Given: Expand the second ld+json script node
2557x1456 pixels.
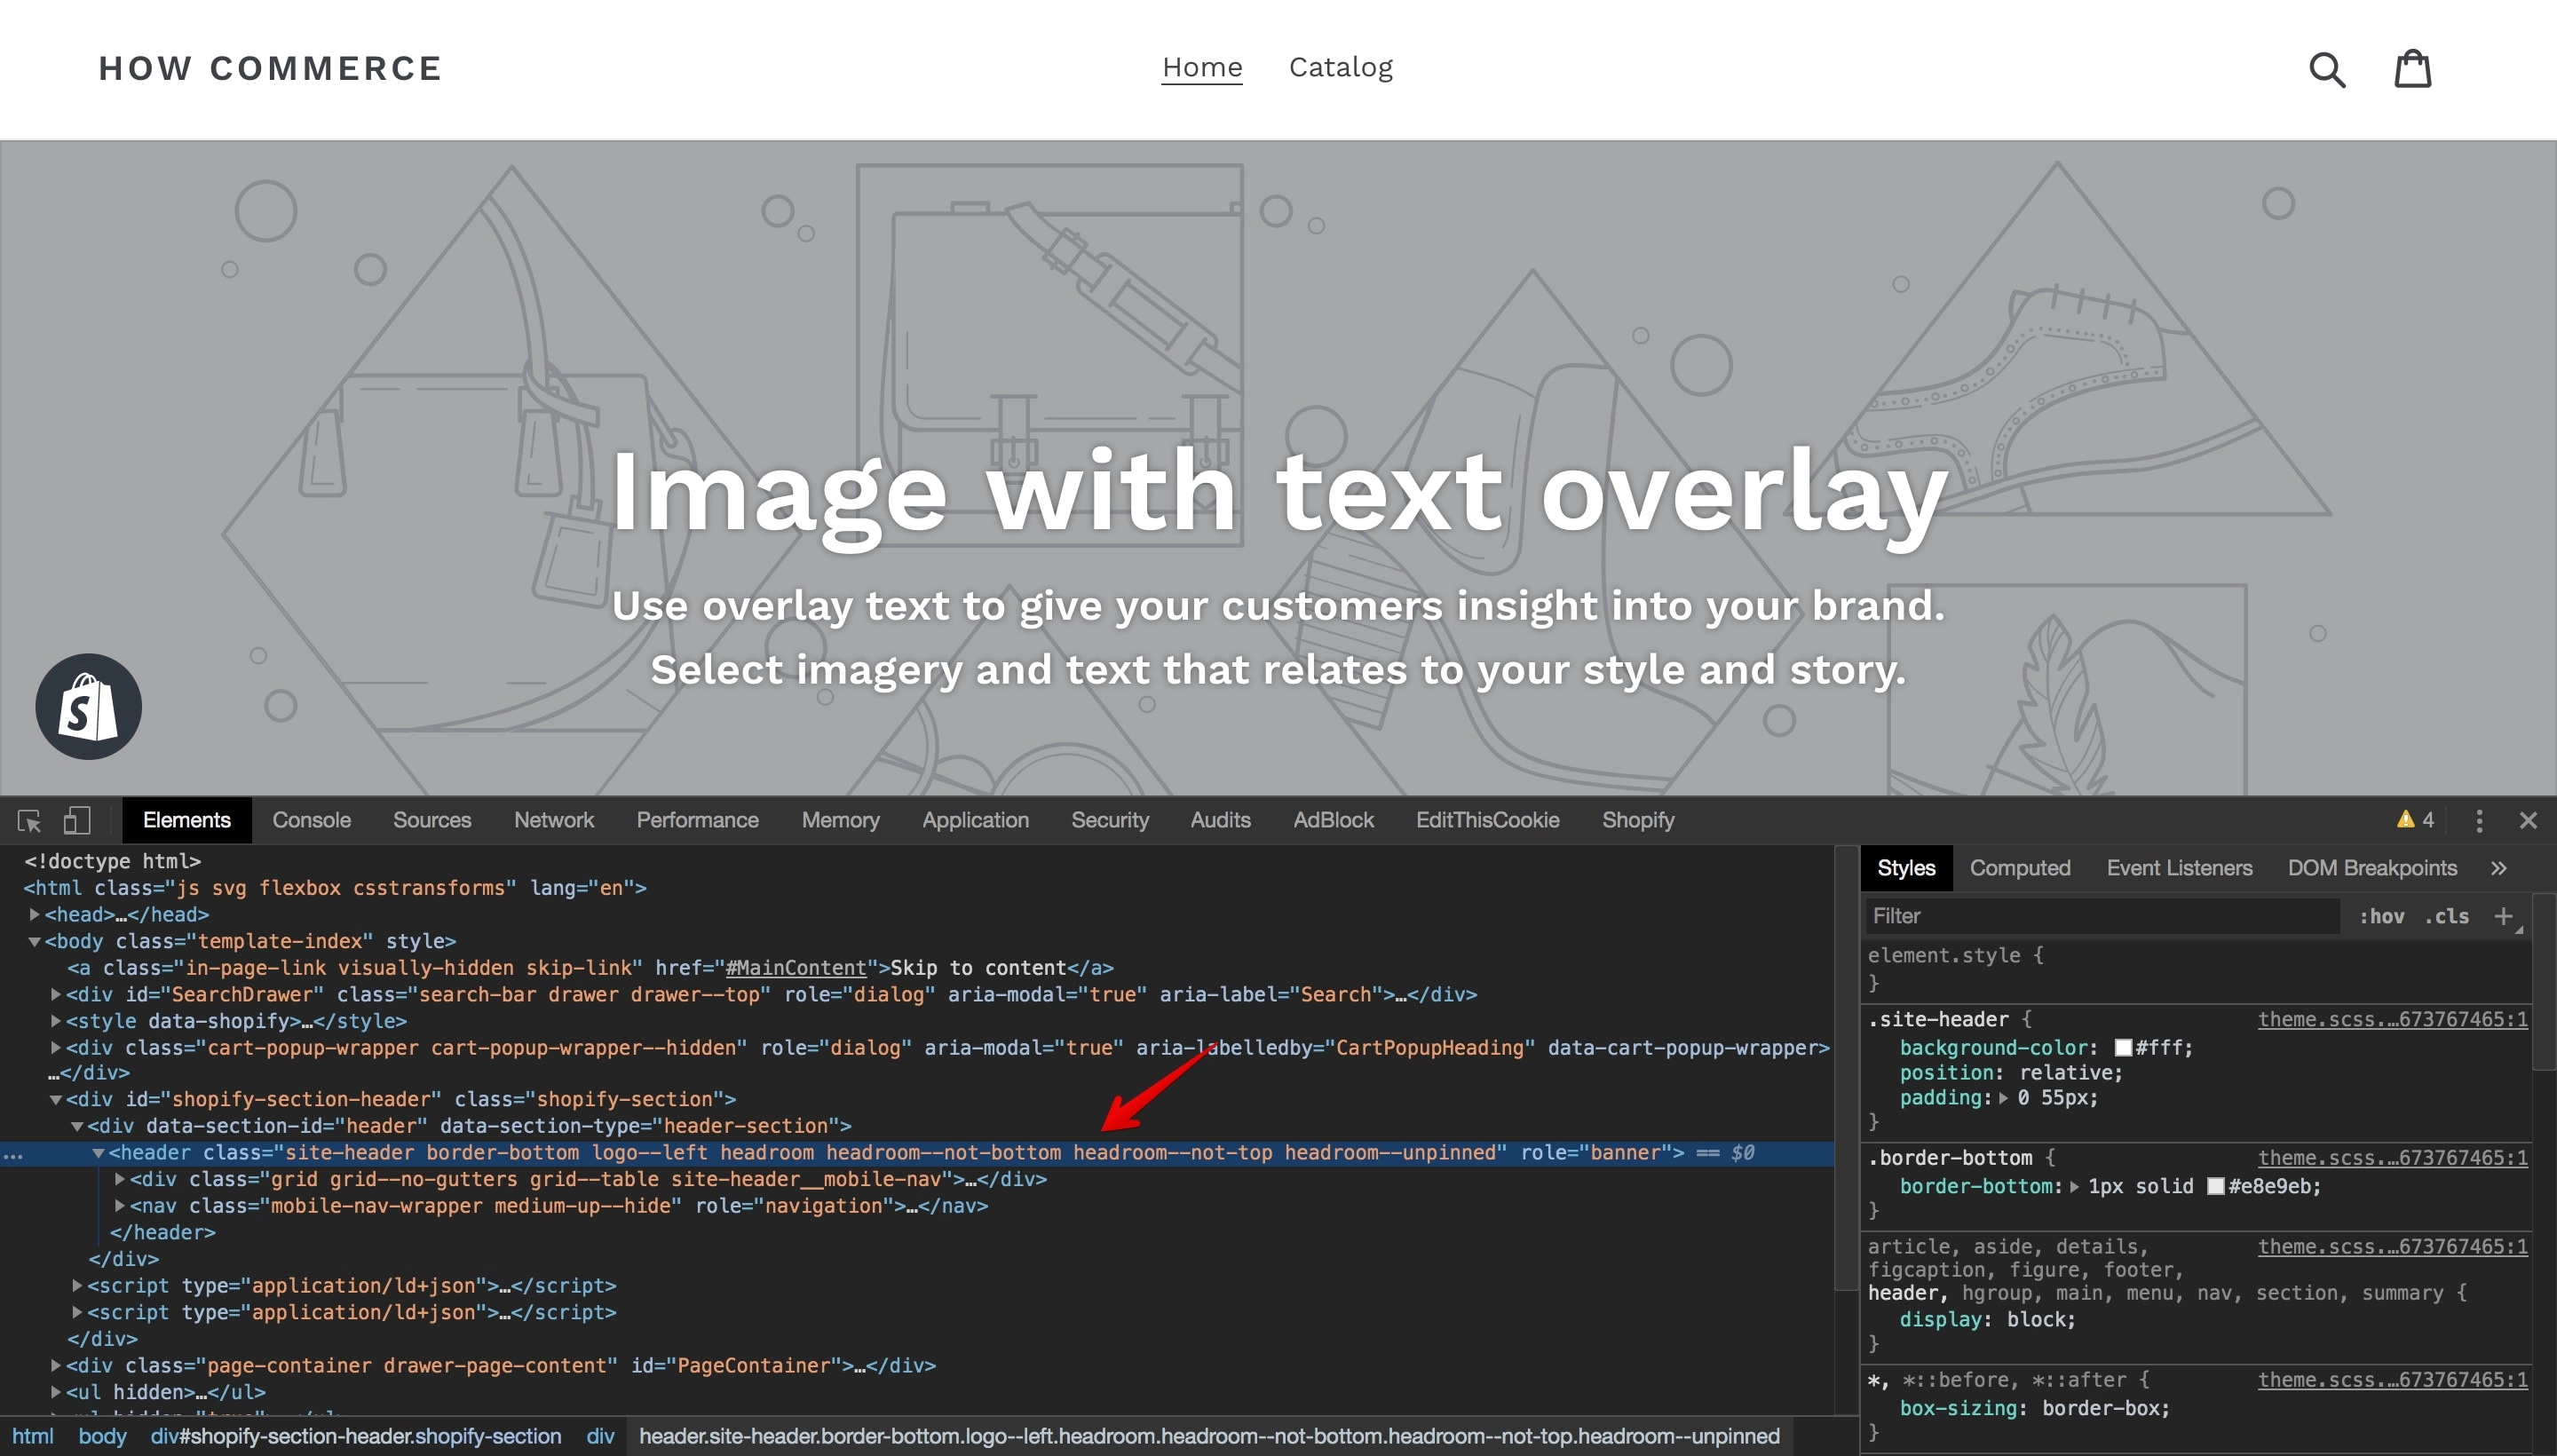Looking at the screenshot, I should click(77, 1312).
